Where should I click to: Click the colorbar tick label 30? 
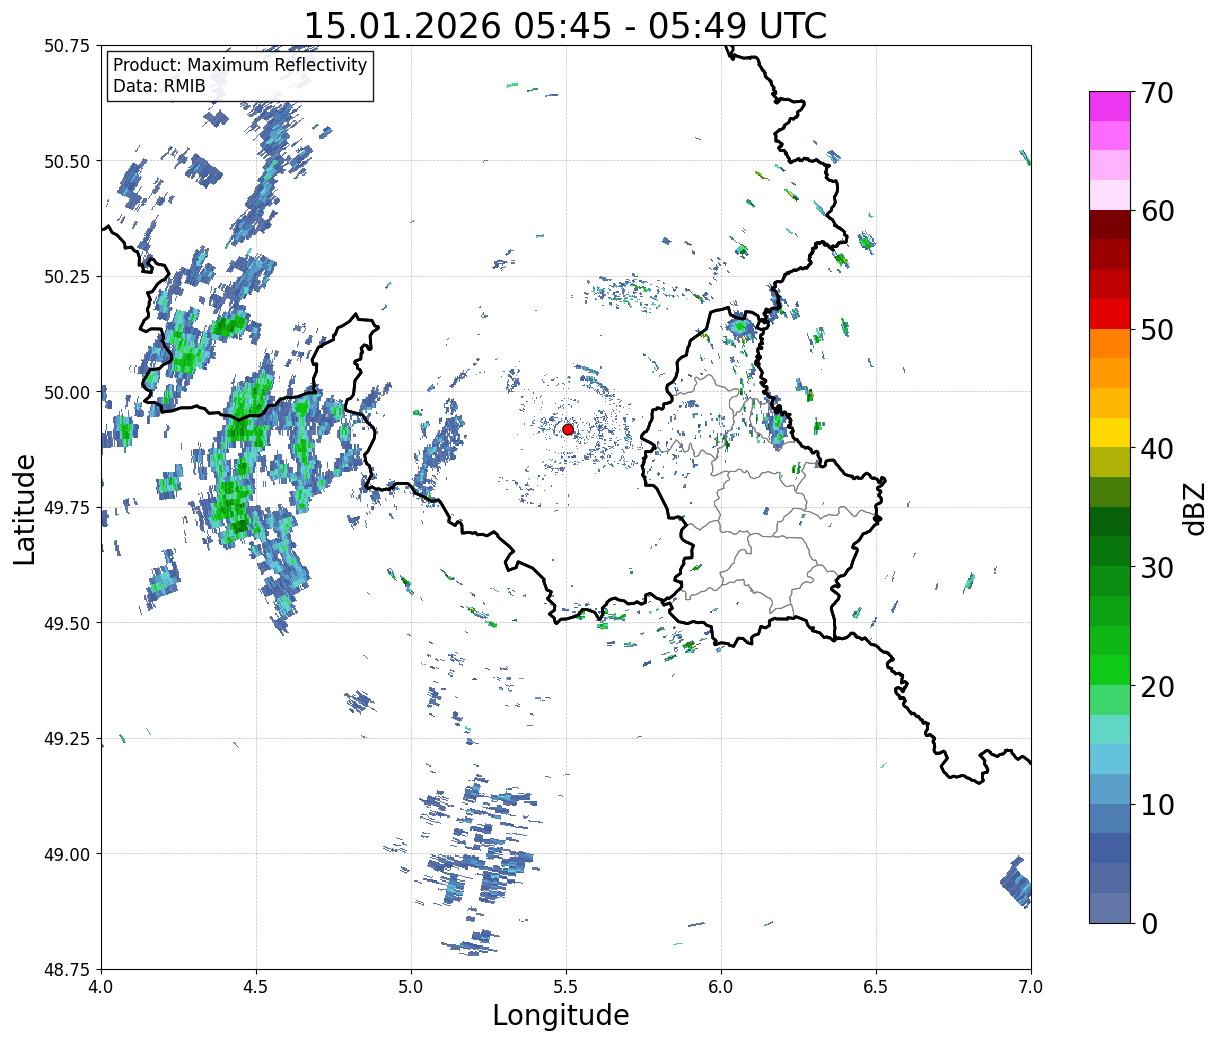(1157, 568)
